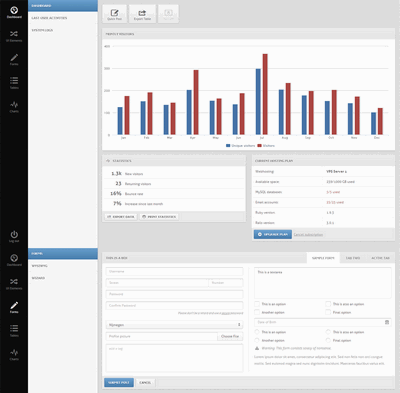The image size is (400, 393).
Task: Click the tallest red bar for Jul
Action: [x=265, y=94]
